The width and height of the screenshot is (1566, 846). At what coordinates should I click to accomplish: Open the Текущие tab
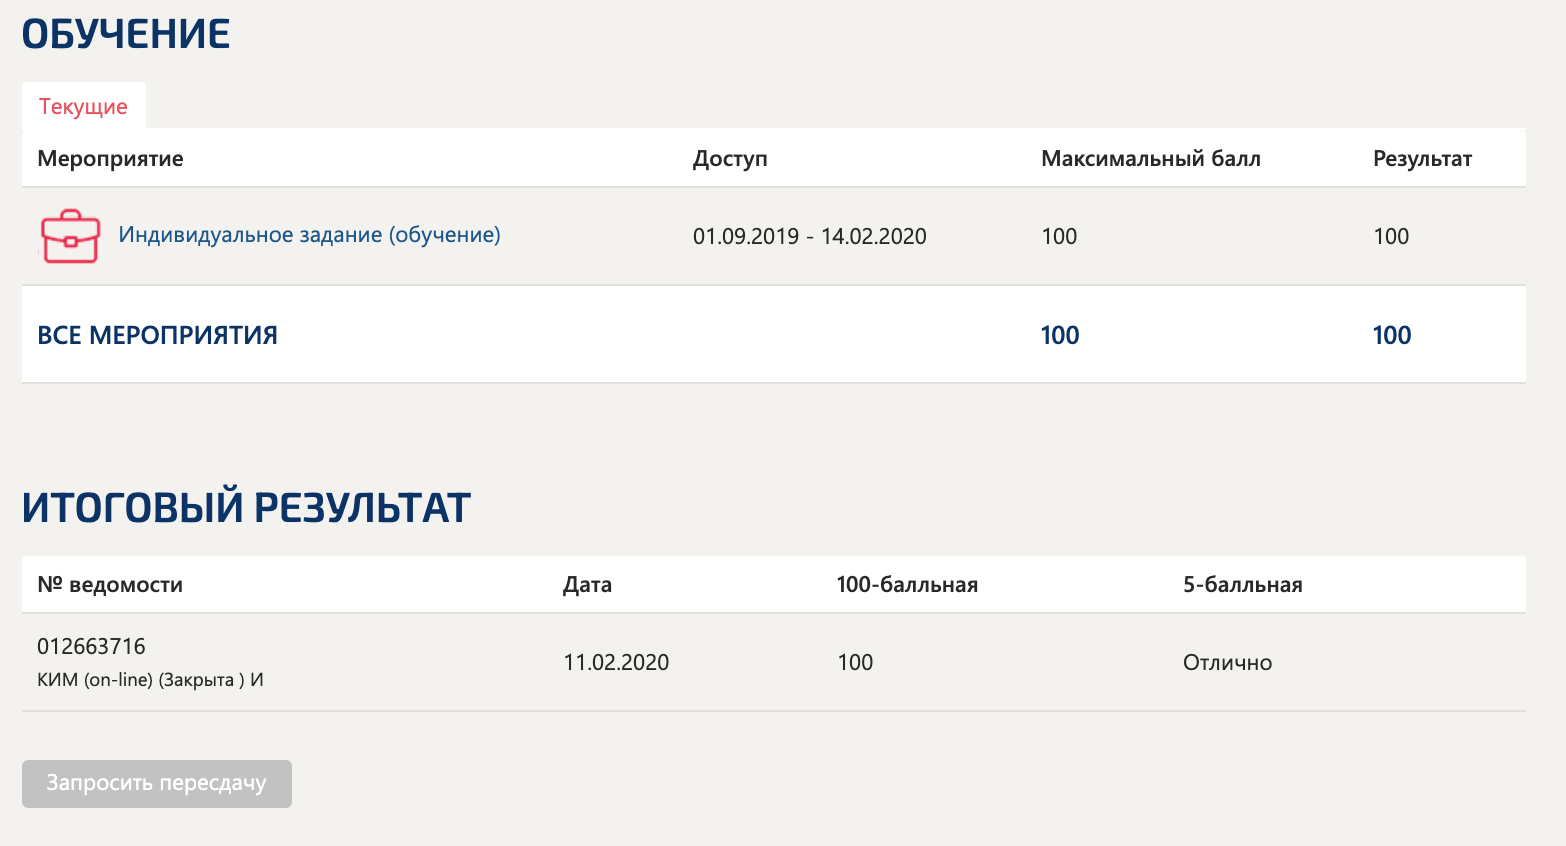(x=83, y=107)
